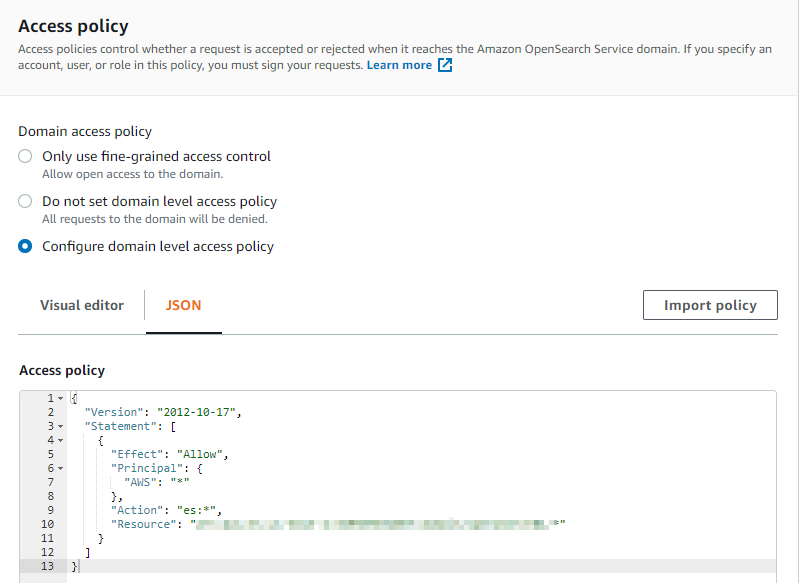Fold the Principal block on line 6
The width and height of the screenshot is (799, 583).
coord(61,468)
